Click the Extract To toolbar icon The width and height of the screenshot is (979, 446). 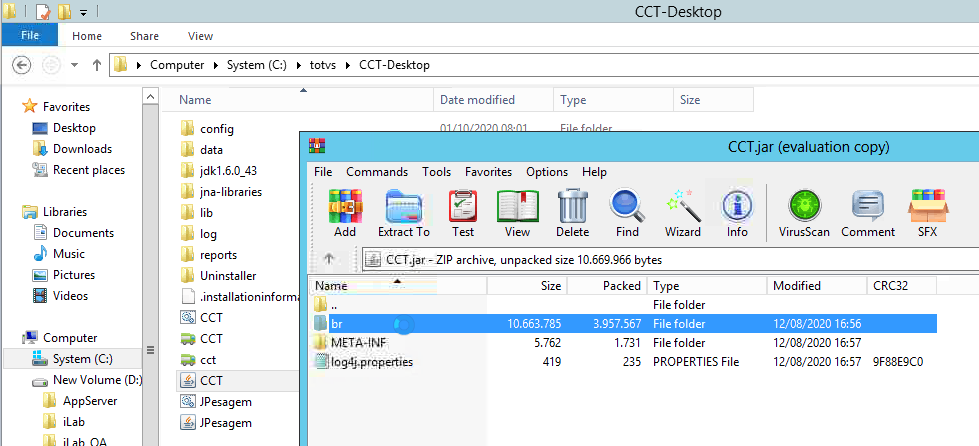pos(404,214)
